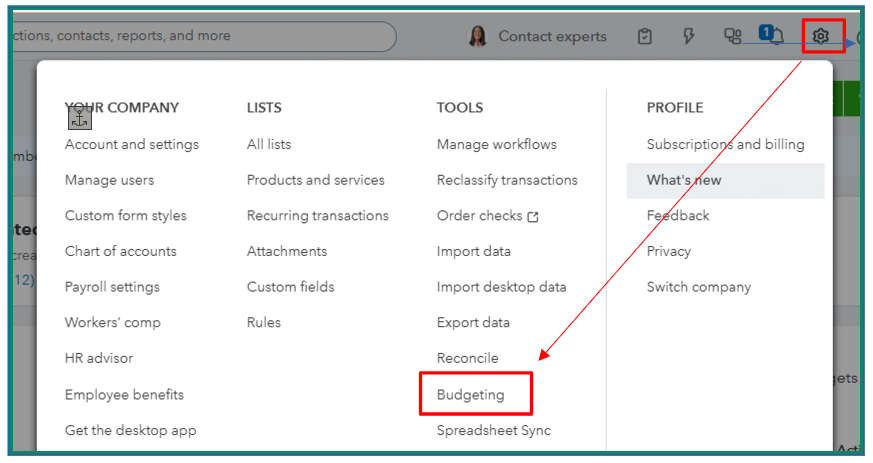Open Employee benefits
The width and height of the screenshot is (873, 463).
(124, 395)
